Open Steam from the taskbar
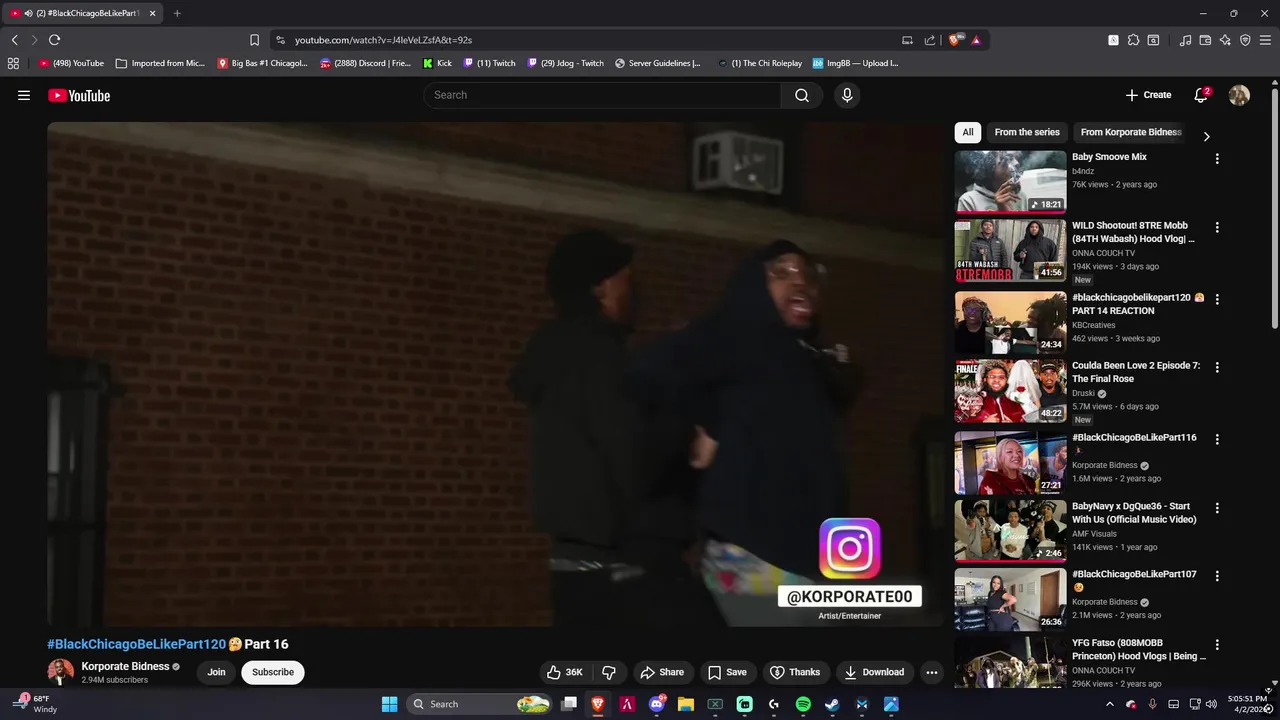The image size is (1280, 720). click(x=832, y=704)
